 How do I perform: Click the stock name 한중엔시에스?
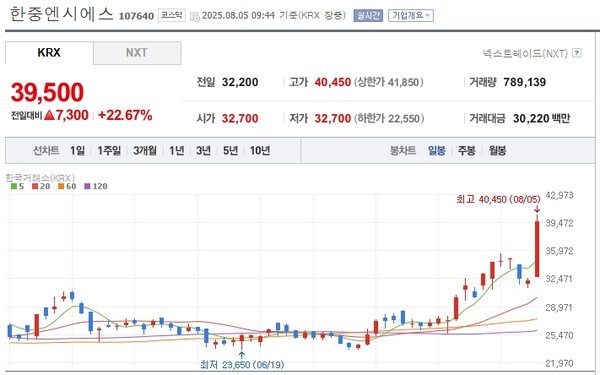click(x=61, y=15)
